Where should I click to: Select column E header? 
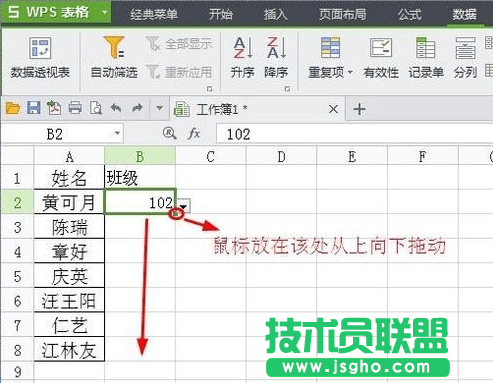tap(352, 156)
